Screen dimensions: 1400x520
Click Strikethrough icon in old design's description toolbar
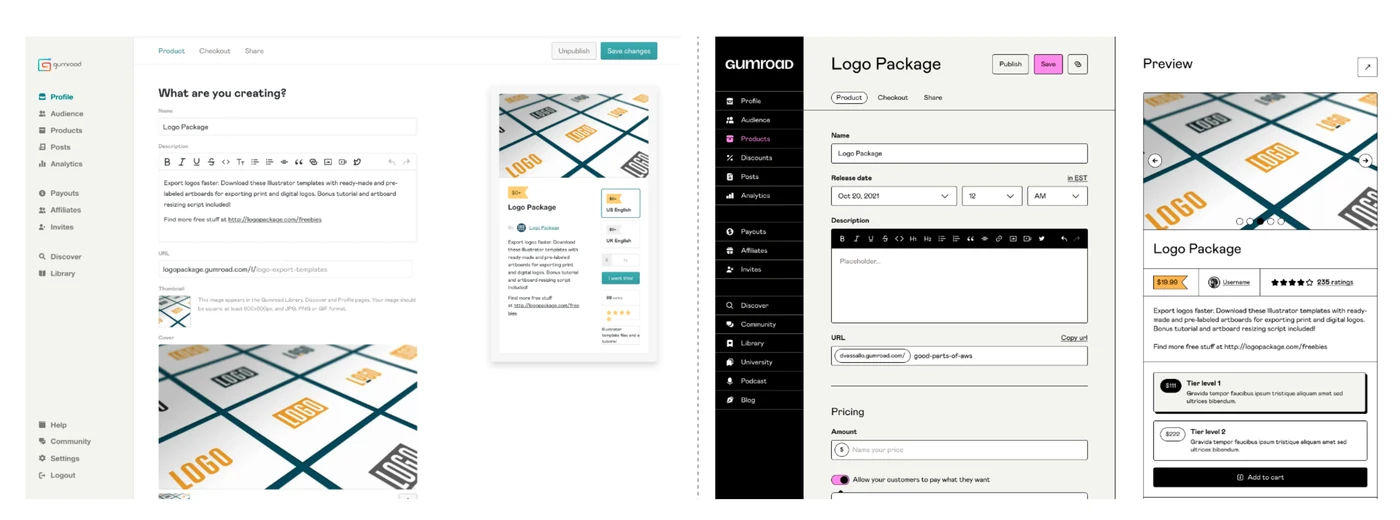(x=211, y=162)
